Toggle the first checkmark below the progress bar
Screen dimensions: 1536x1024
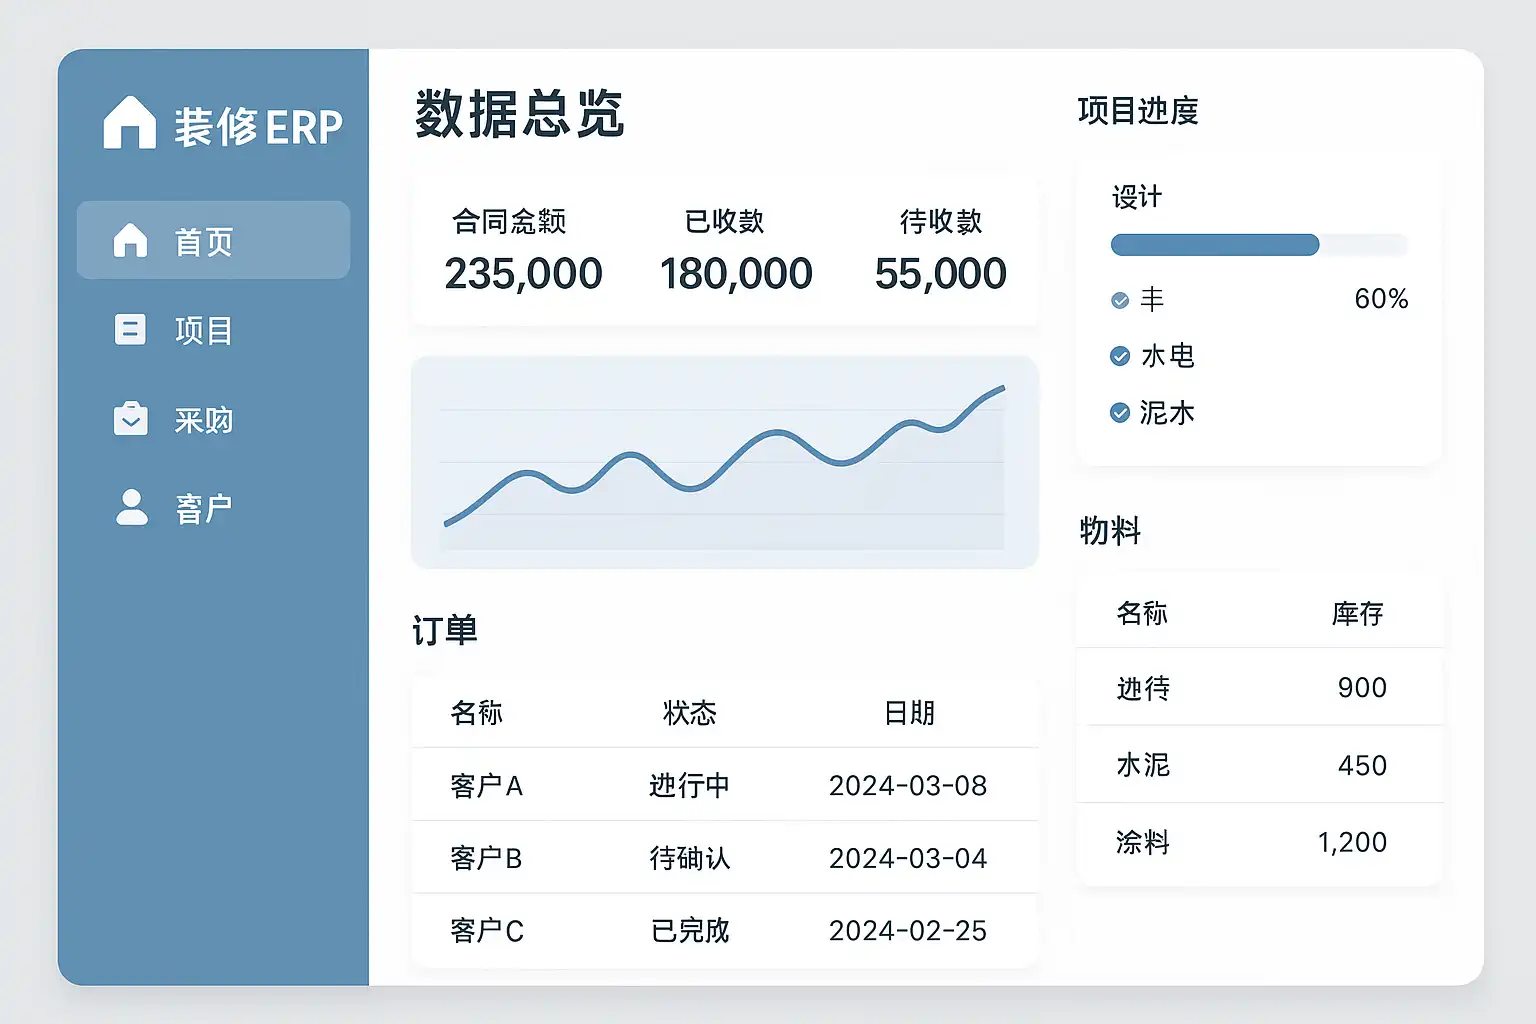1120,300
